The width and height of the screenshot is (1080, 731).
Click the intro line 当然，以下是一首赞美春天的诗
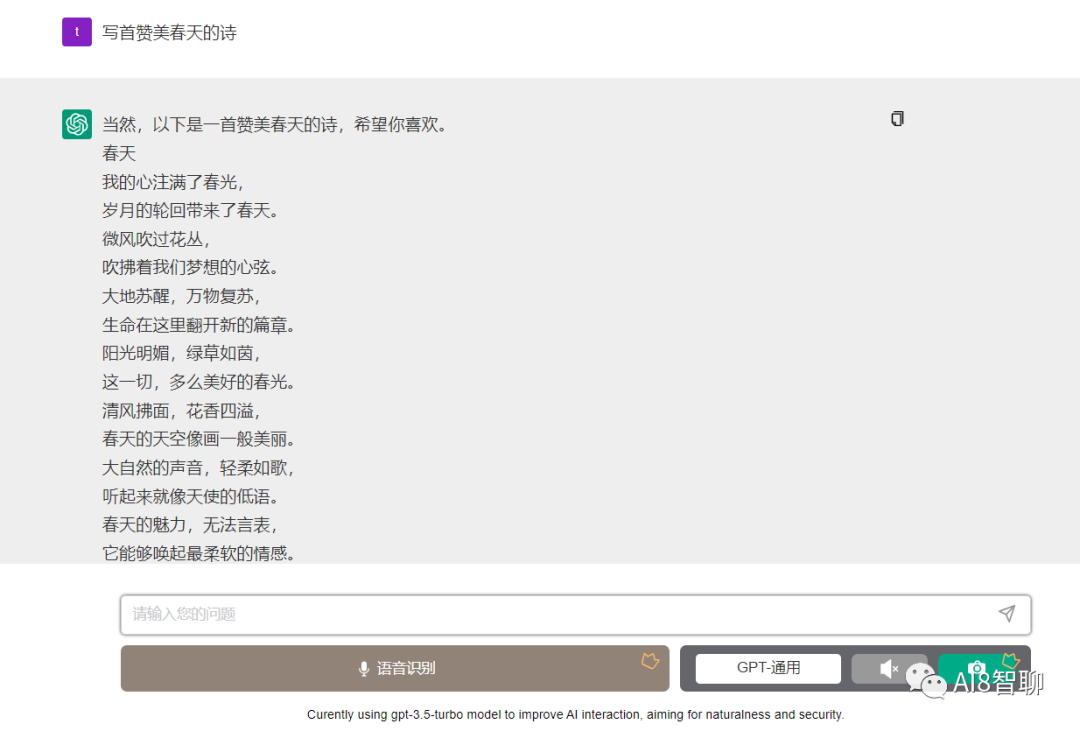(274, 125)
